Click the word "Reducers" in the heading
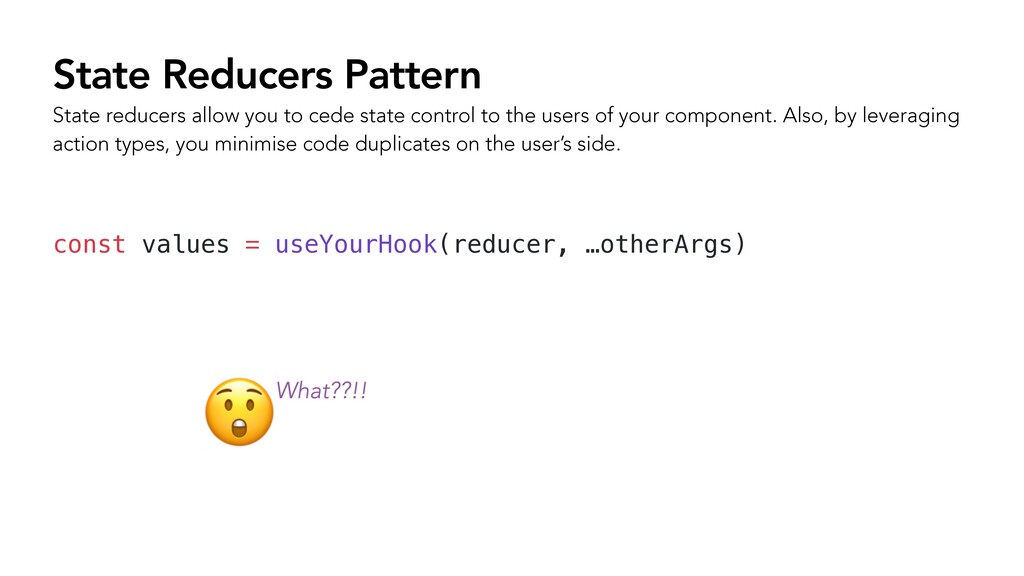This screenshot has width=1024, height=576. 248,74
